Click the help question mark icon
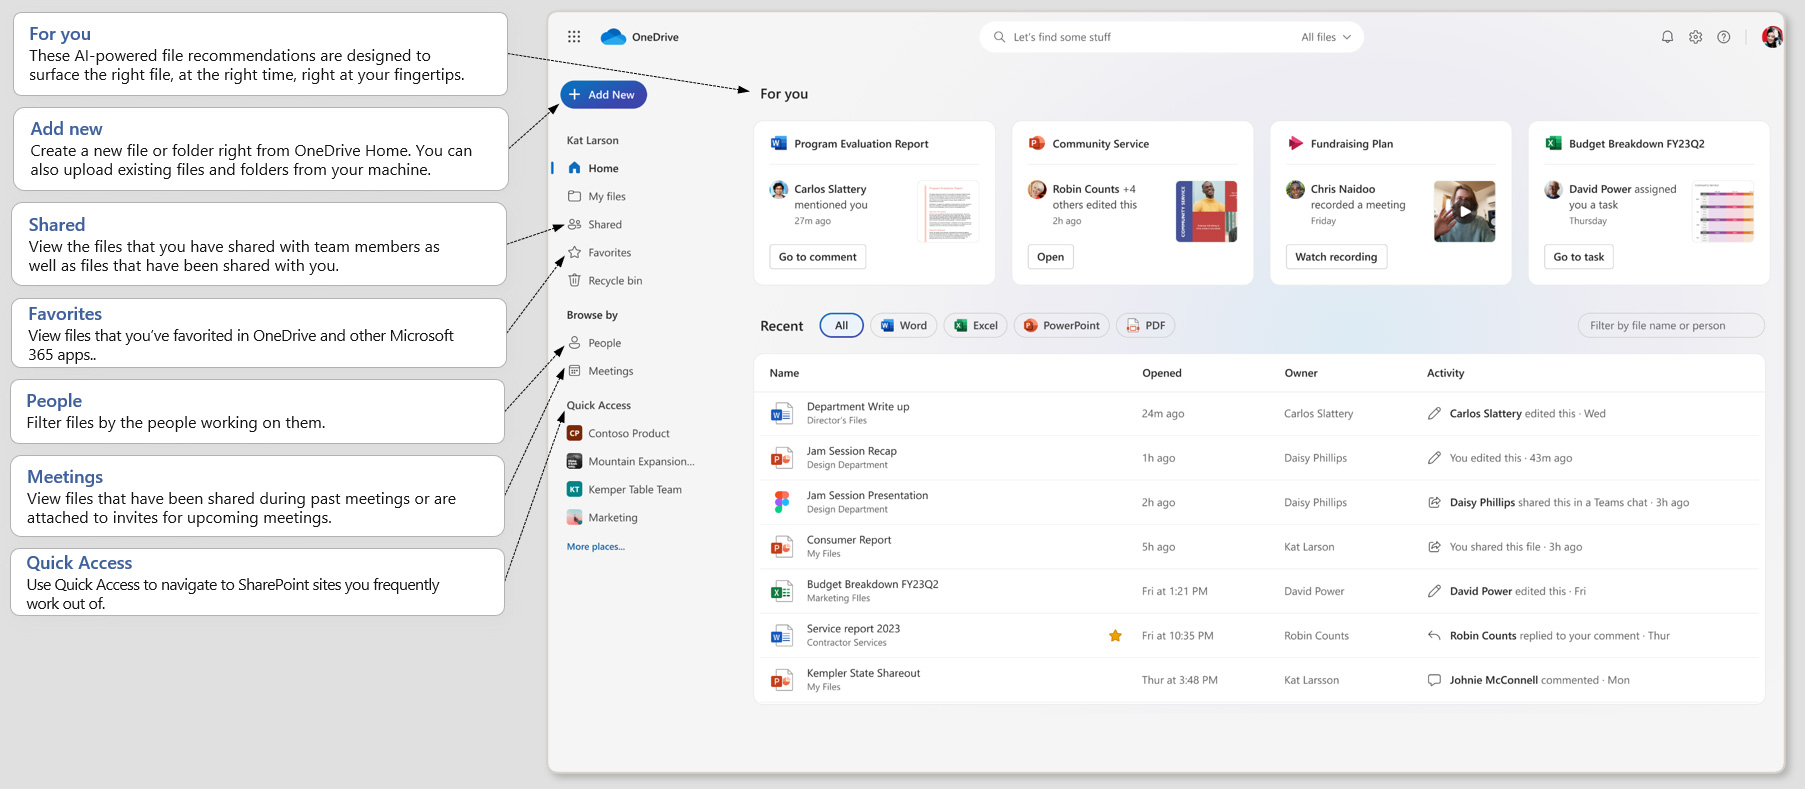Image resolution: width=1805 pixels, height=789 pixels. (x=1723, y=37)
